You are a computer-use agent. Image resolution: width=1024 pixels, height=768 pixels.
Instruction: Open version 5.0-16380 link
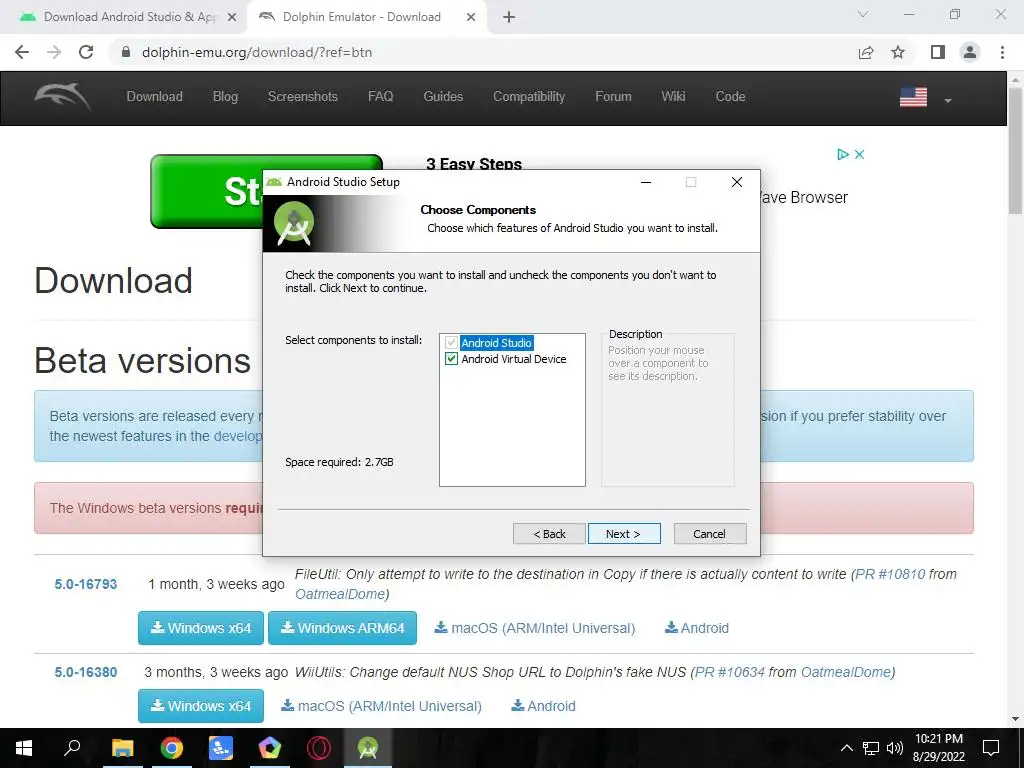[86, 672]
